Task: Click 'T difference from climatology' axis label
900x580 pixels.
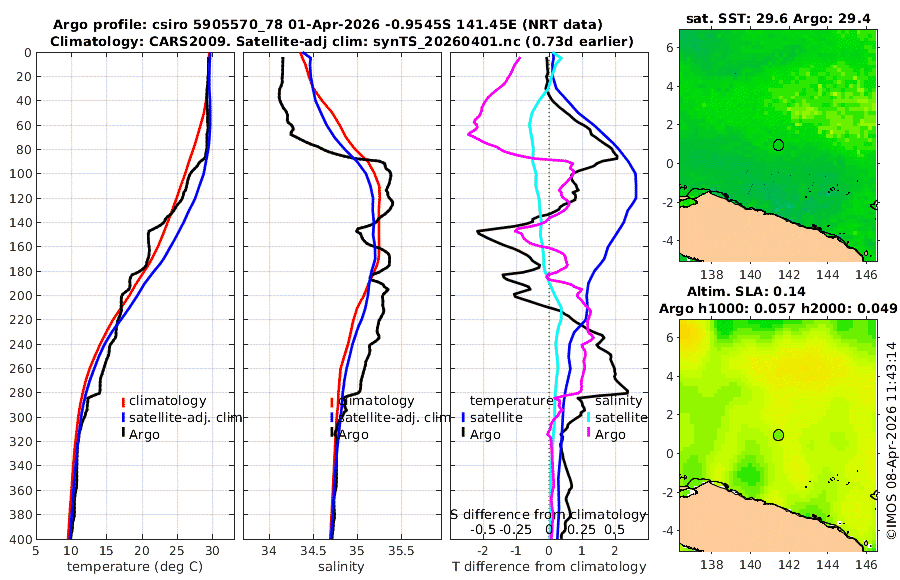Action: coord(549,567)
